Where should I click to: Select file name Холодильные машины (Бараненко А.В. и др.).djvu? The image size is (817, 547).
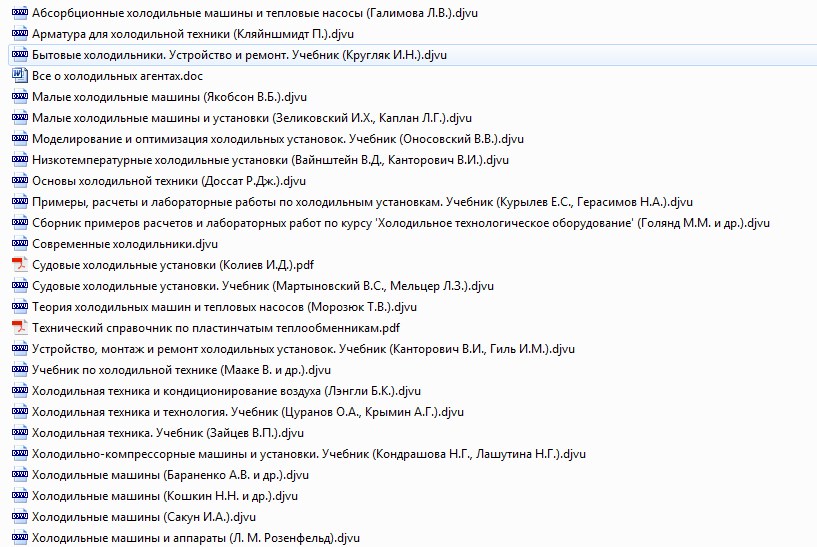tap(170, 475)
